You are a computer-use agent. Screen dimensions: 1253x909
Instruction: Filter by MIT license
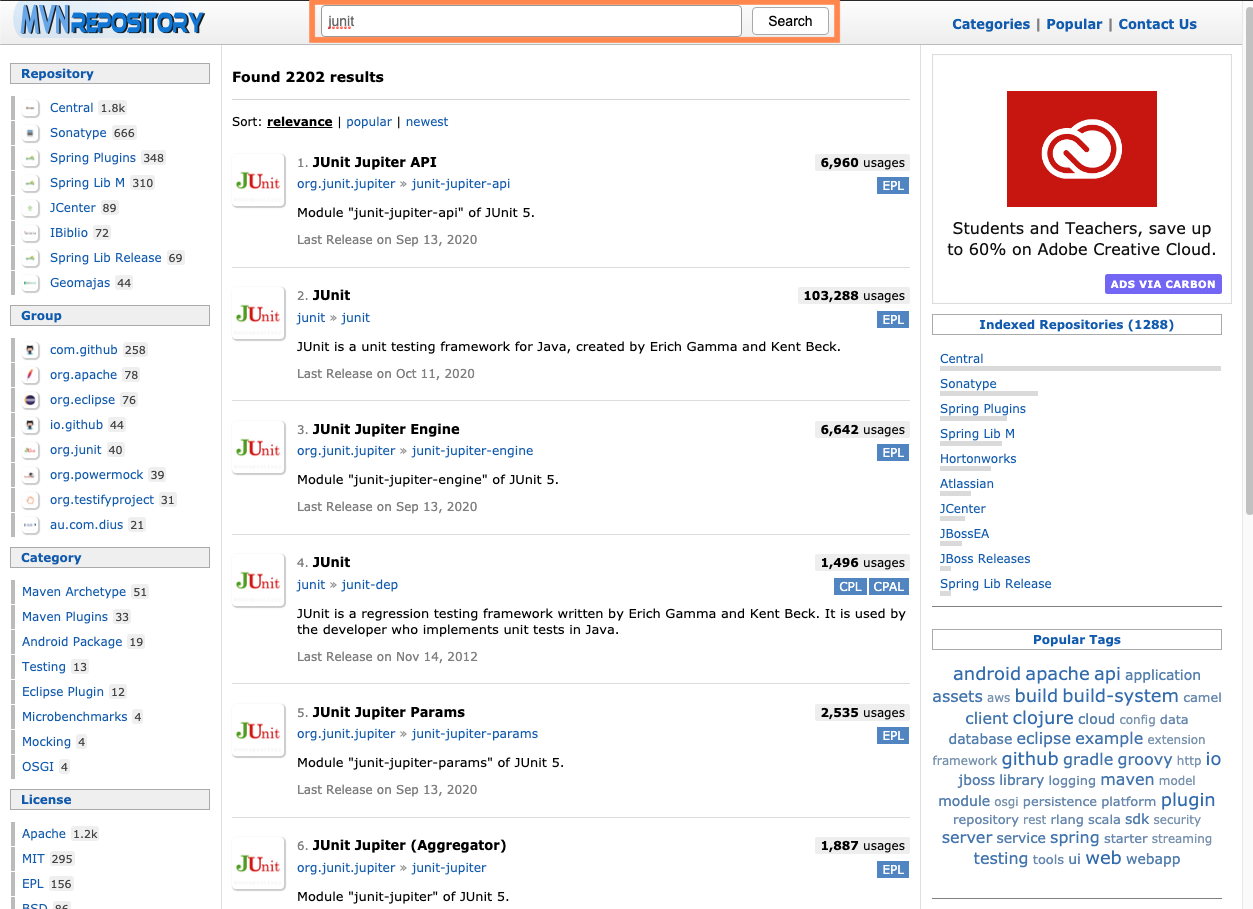(x=33, y=859)
